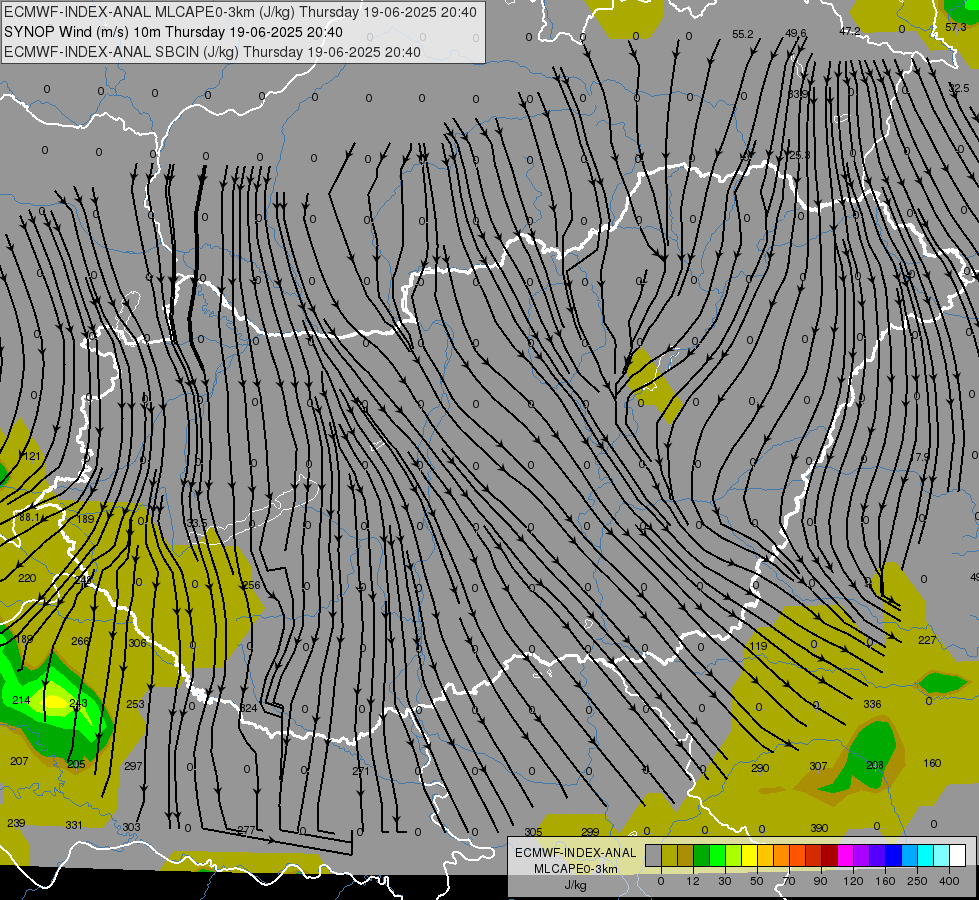
Task: Select the map value 336
Action: [872, 705]
